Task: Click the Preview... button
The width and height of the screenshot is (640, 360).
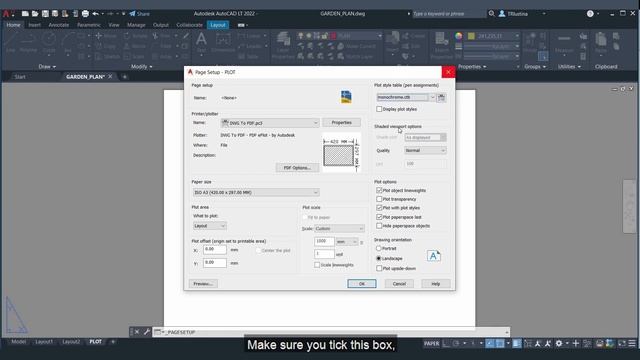Action: [203, 284]
